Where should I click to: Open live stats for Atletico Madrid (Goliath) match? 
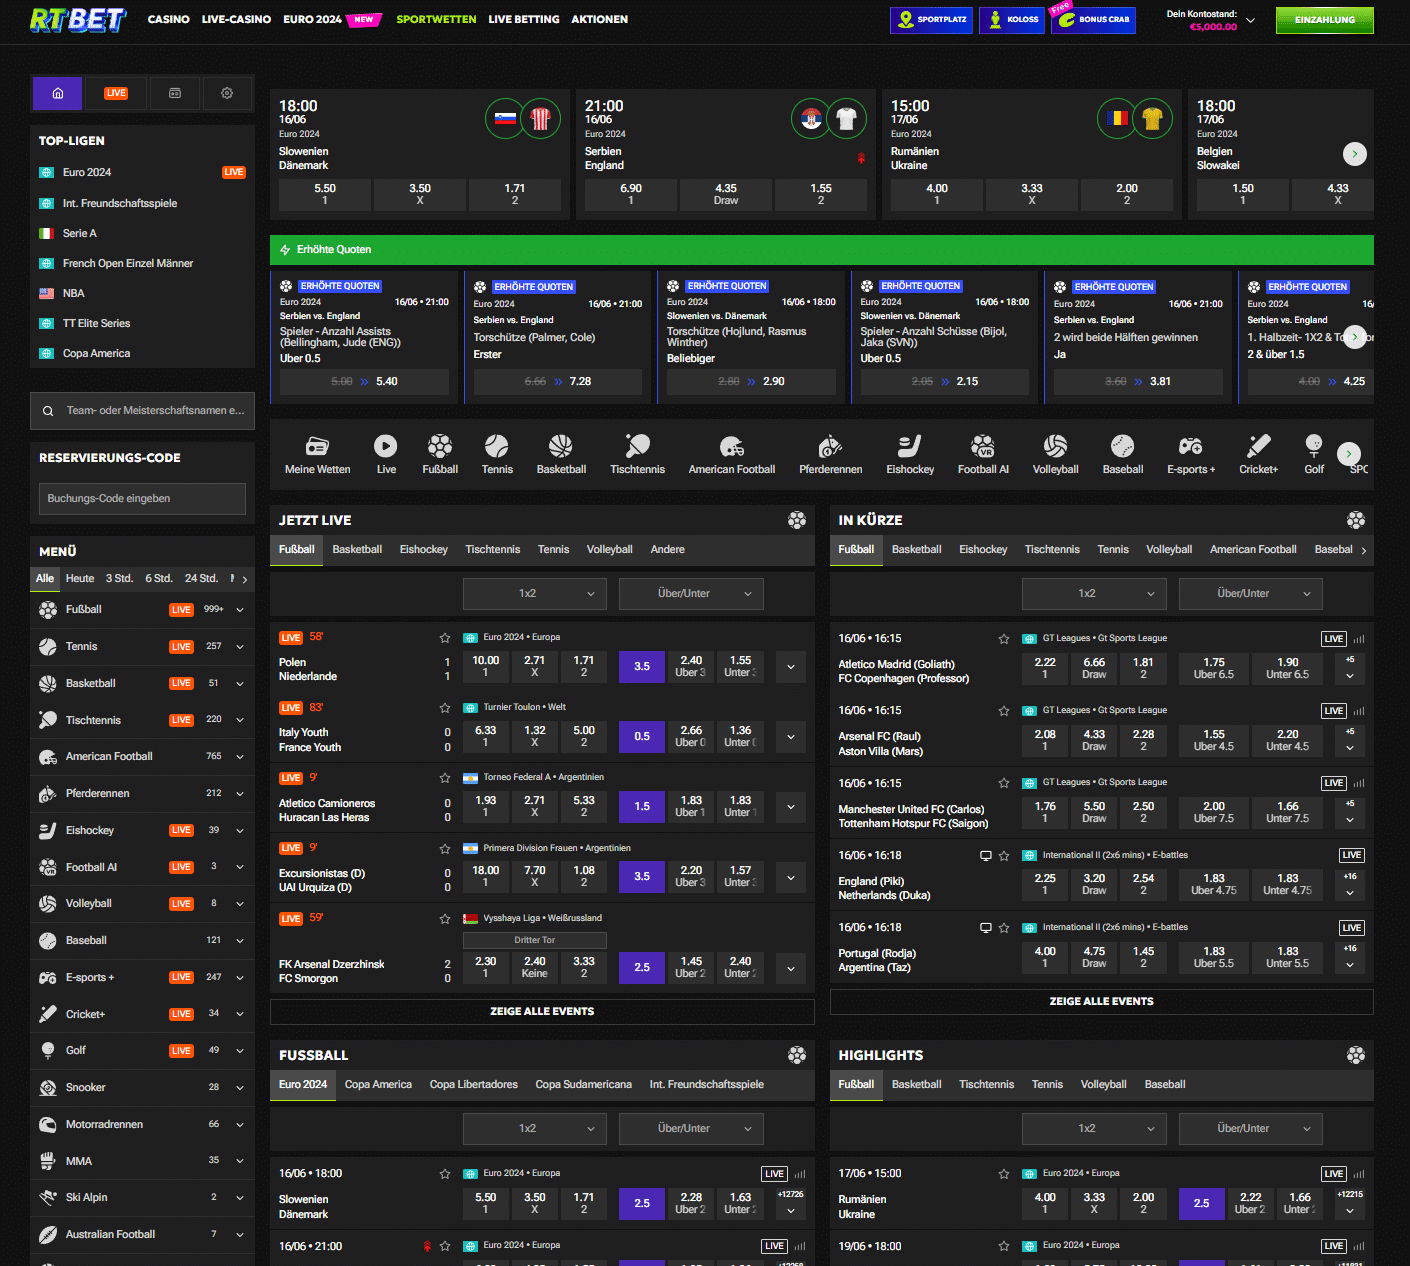click(x=1359, y=639)
